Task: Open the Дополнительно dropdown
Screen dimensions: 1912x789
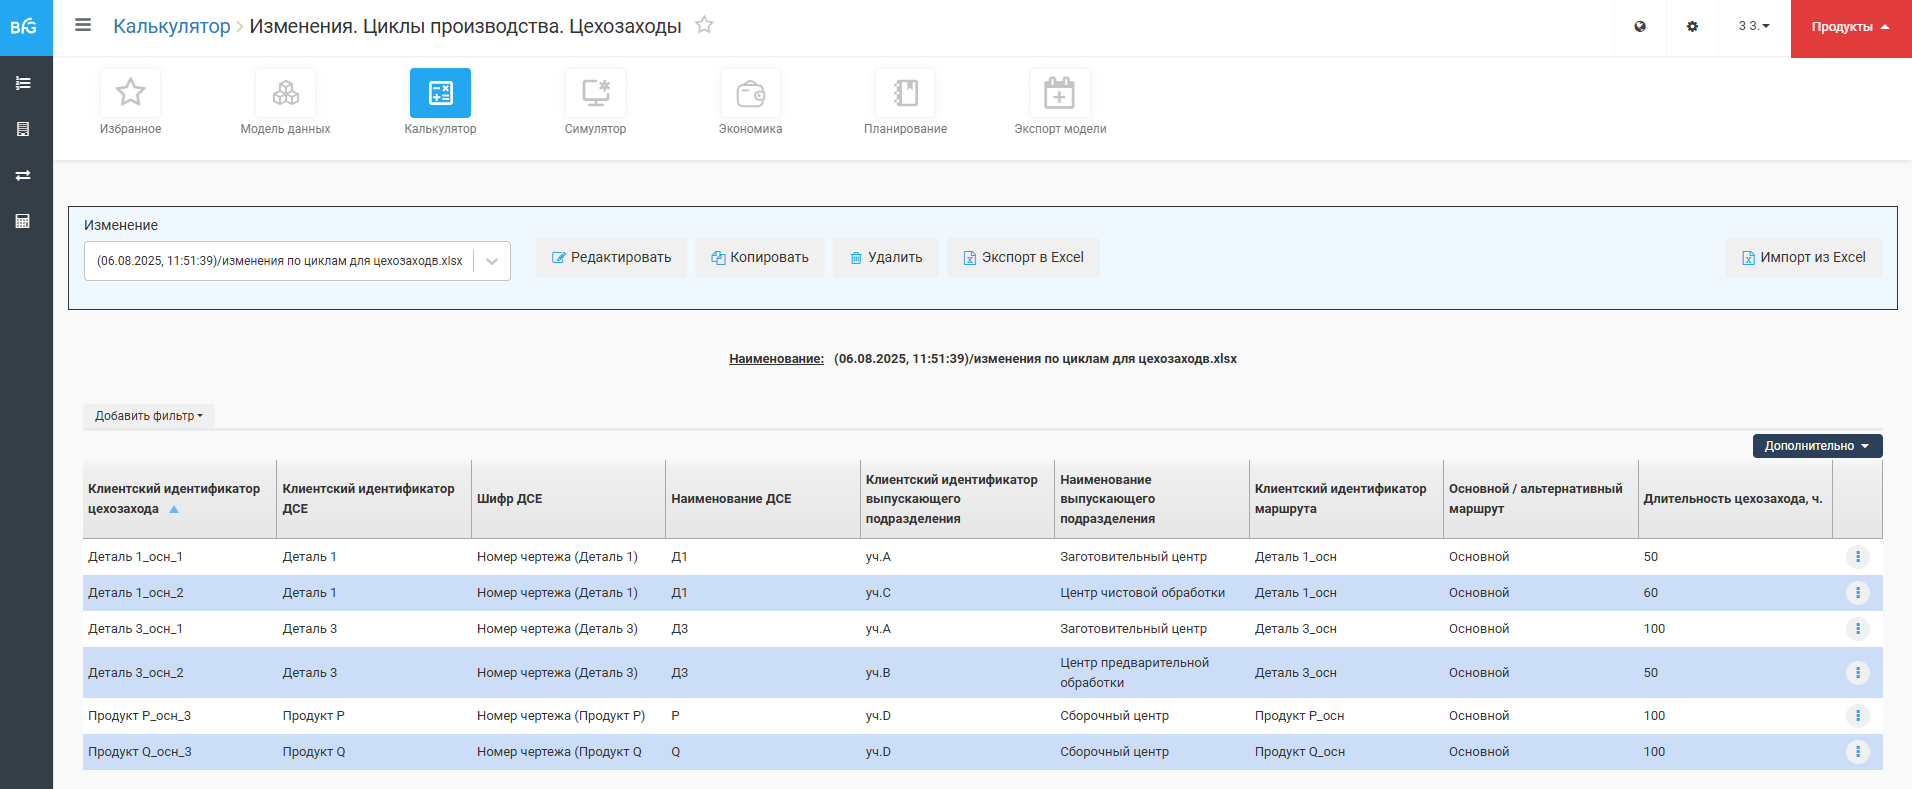Action: [x=1817, y=446]
